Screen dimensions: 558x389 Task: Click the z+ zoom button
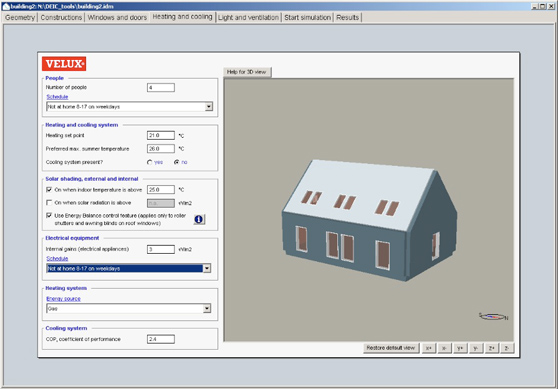(491, 348)
